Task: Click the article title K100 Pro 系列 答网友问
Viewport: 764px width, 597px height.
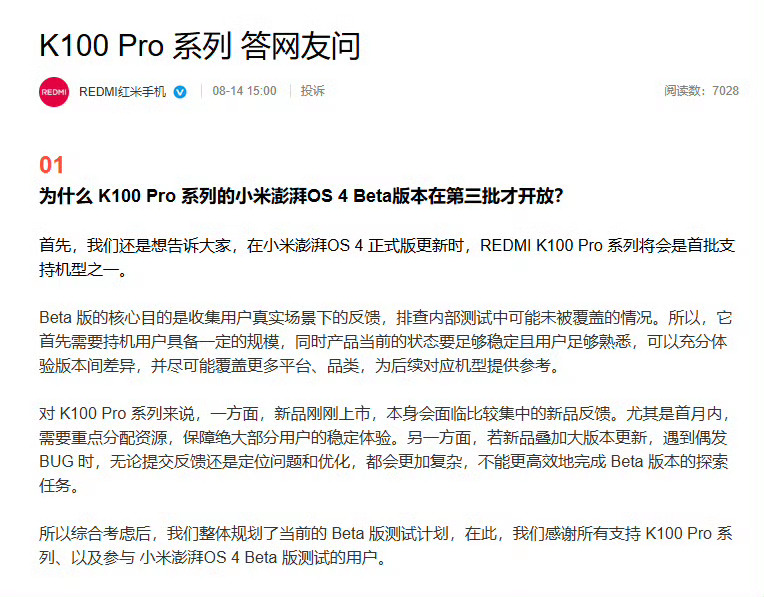Action: [x=200, y=46]
